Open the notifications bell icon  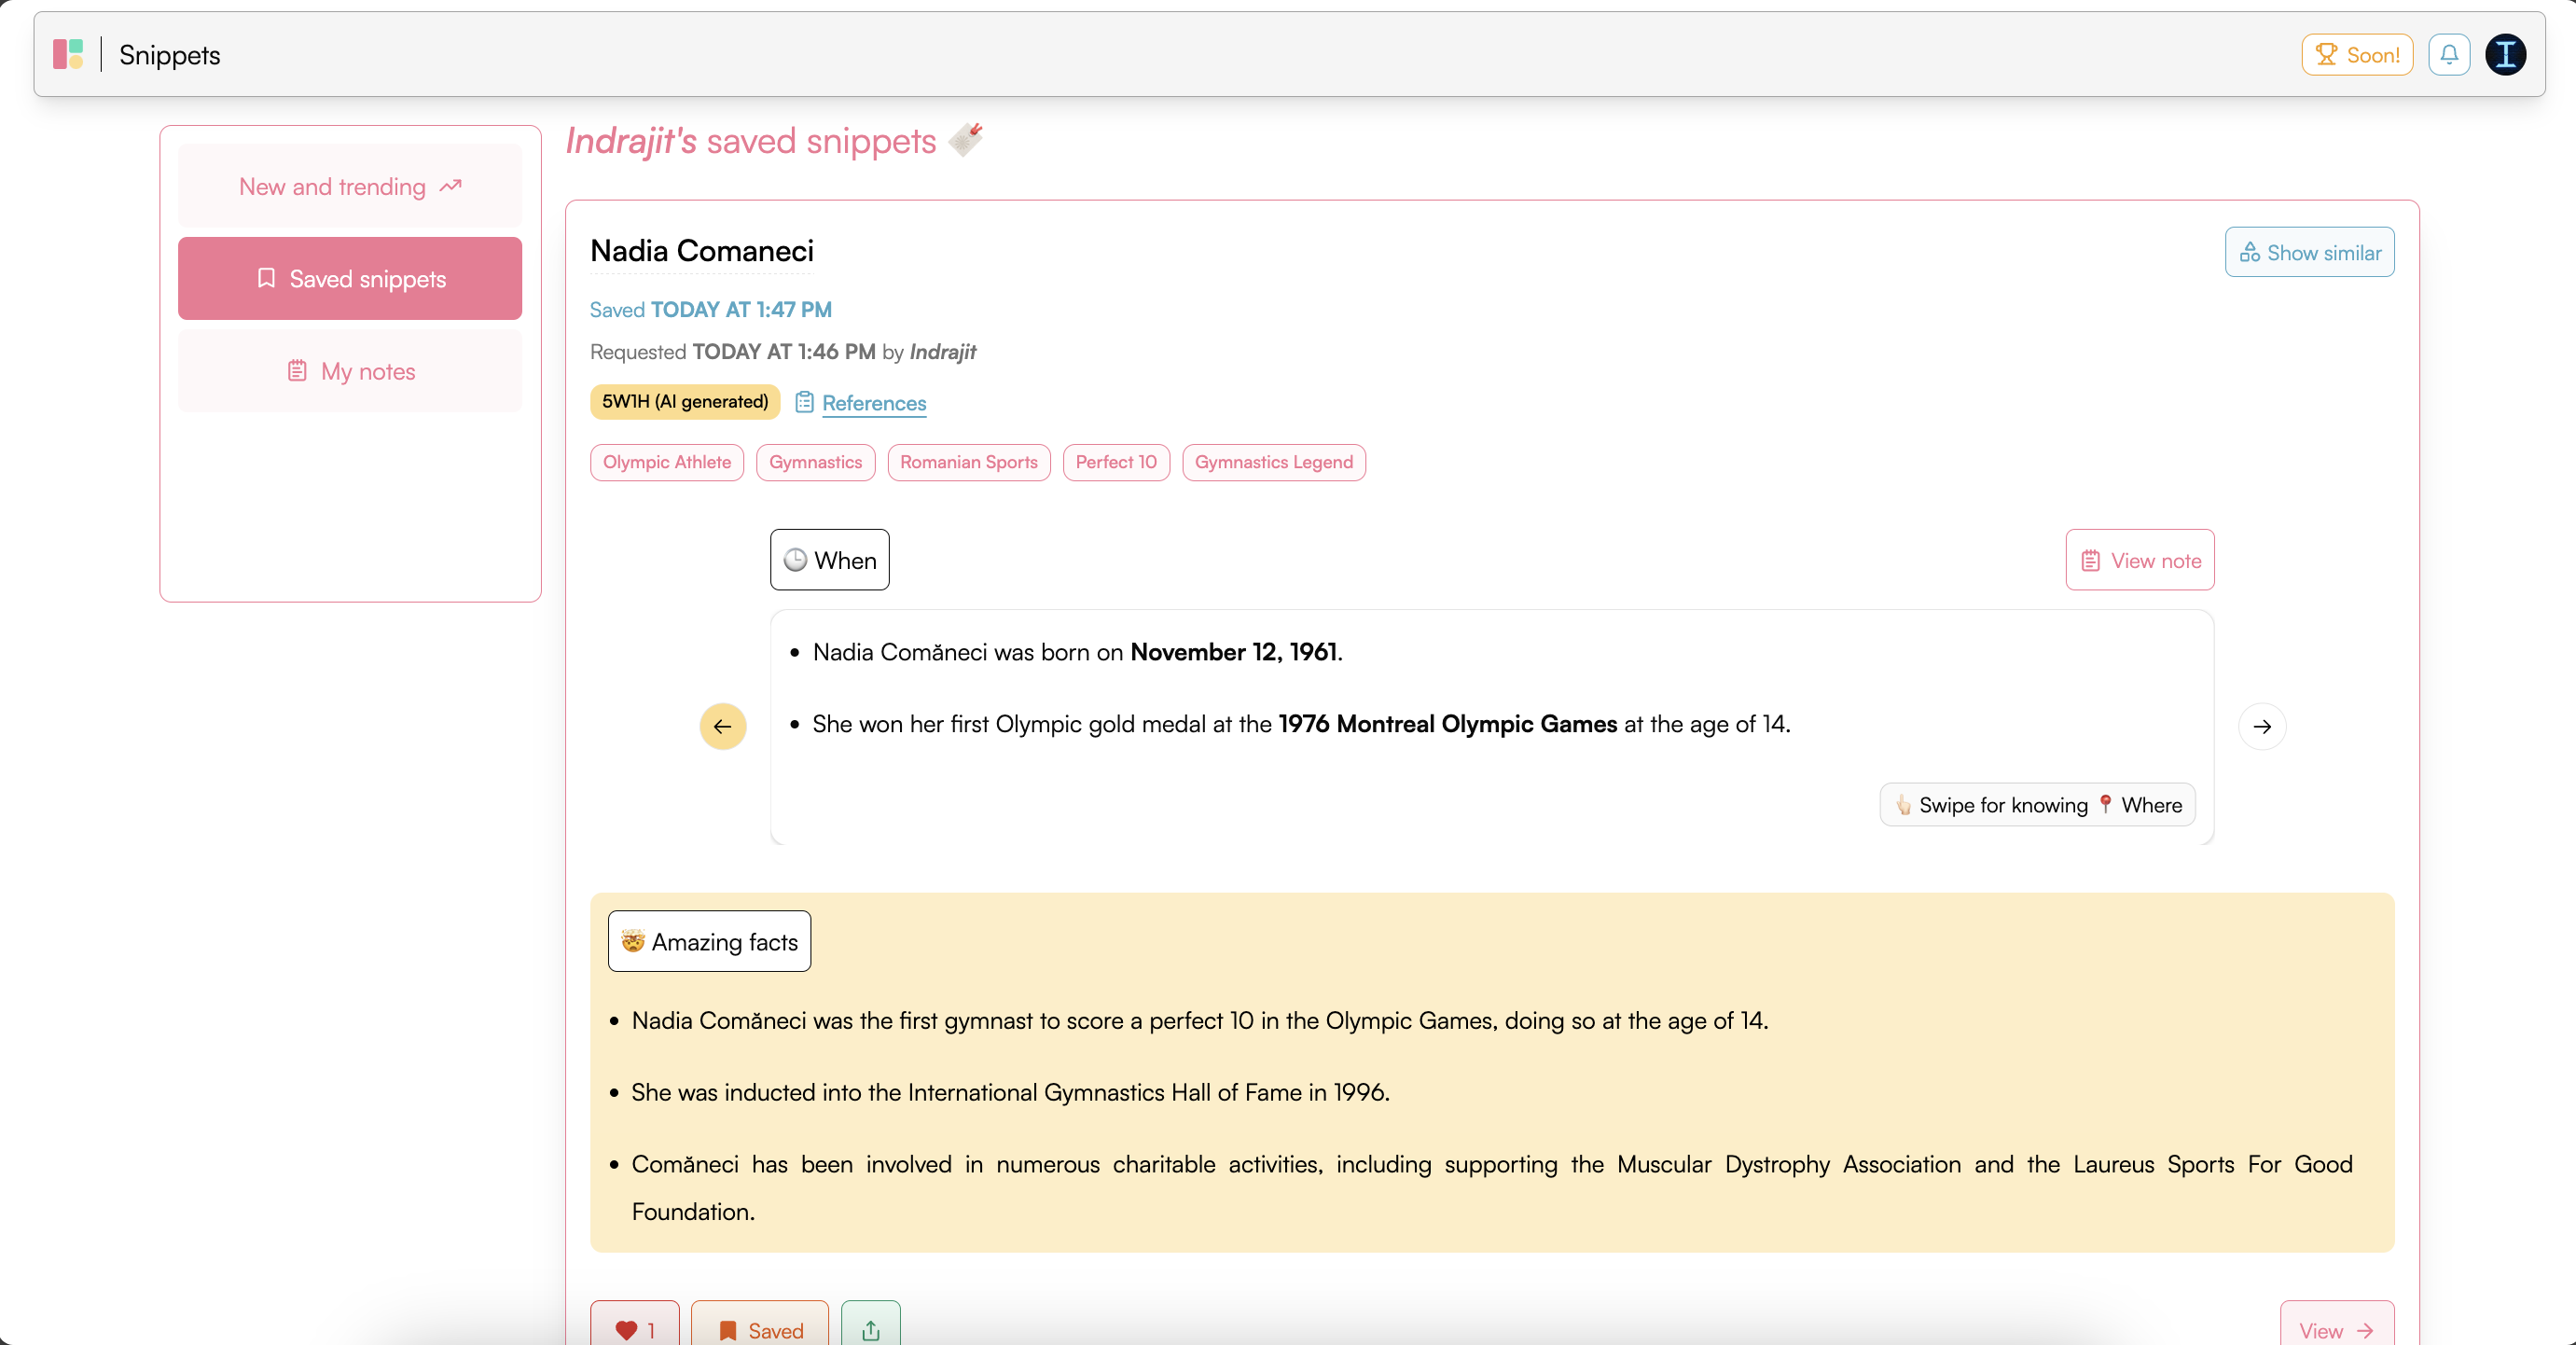(2448, 54)
